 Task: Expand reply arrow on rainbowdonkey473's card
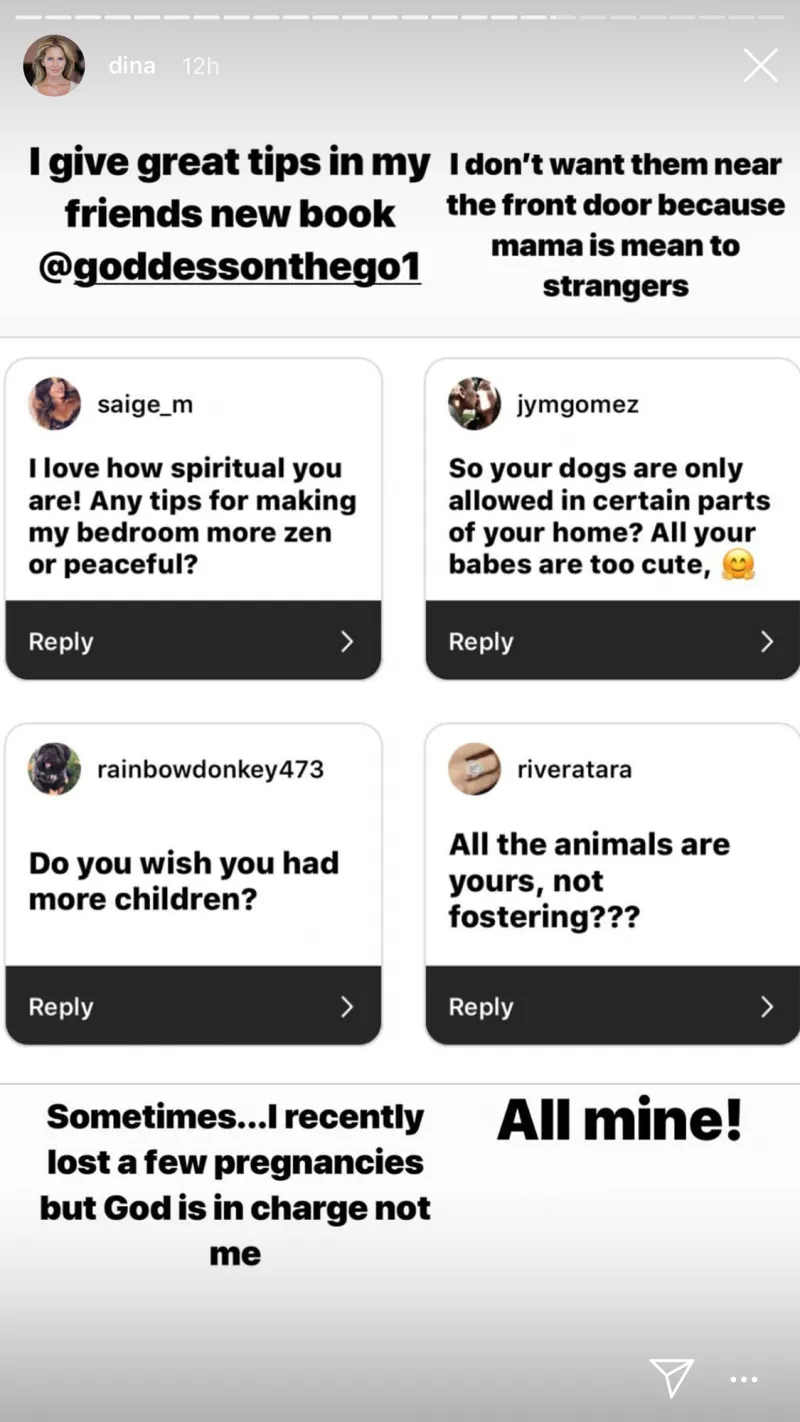(x=347, y=1006)
